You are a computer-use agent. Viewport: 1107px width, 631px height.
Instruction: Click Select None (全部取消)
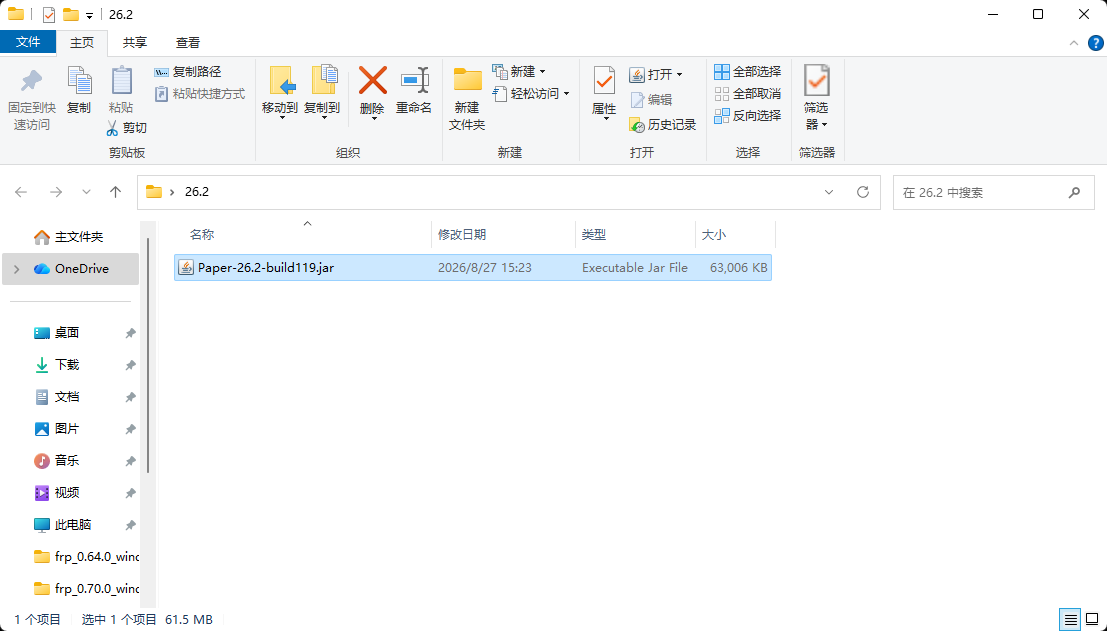(748, 93)
